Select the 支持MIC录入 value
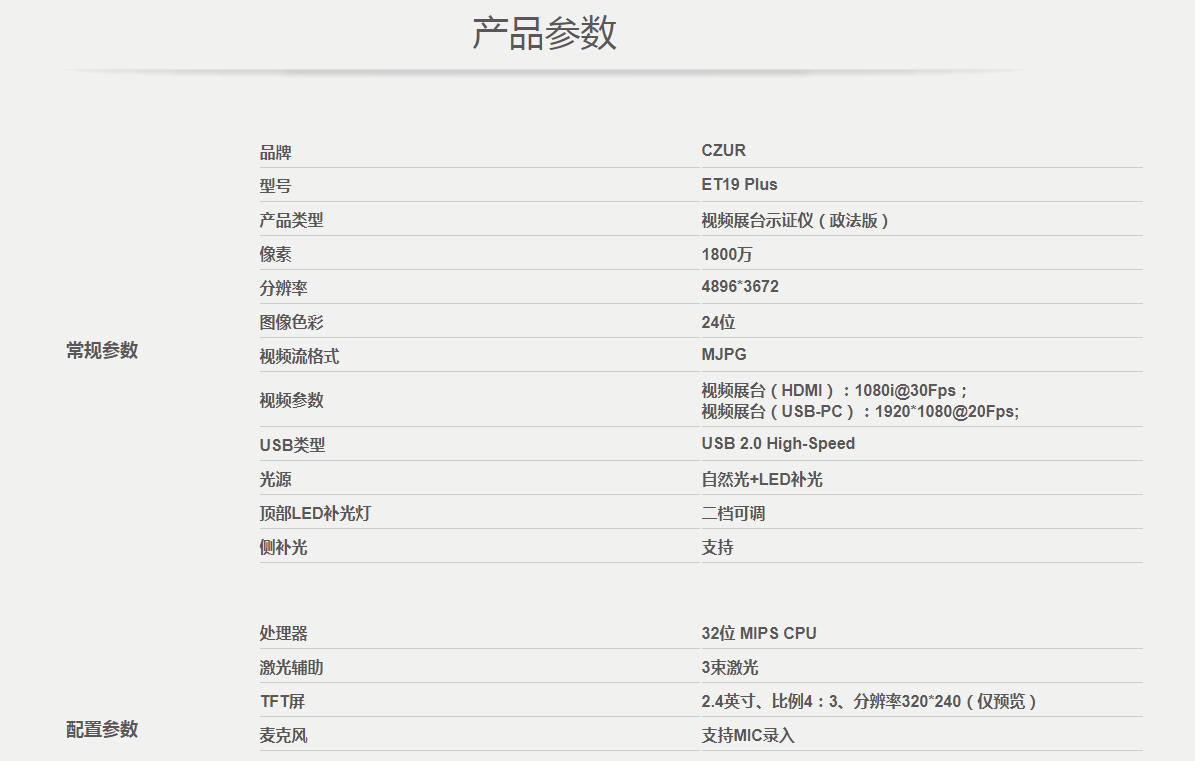Image resolution: width=1195 pixels, height=761 pixels. pos(748,736)
